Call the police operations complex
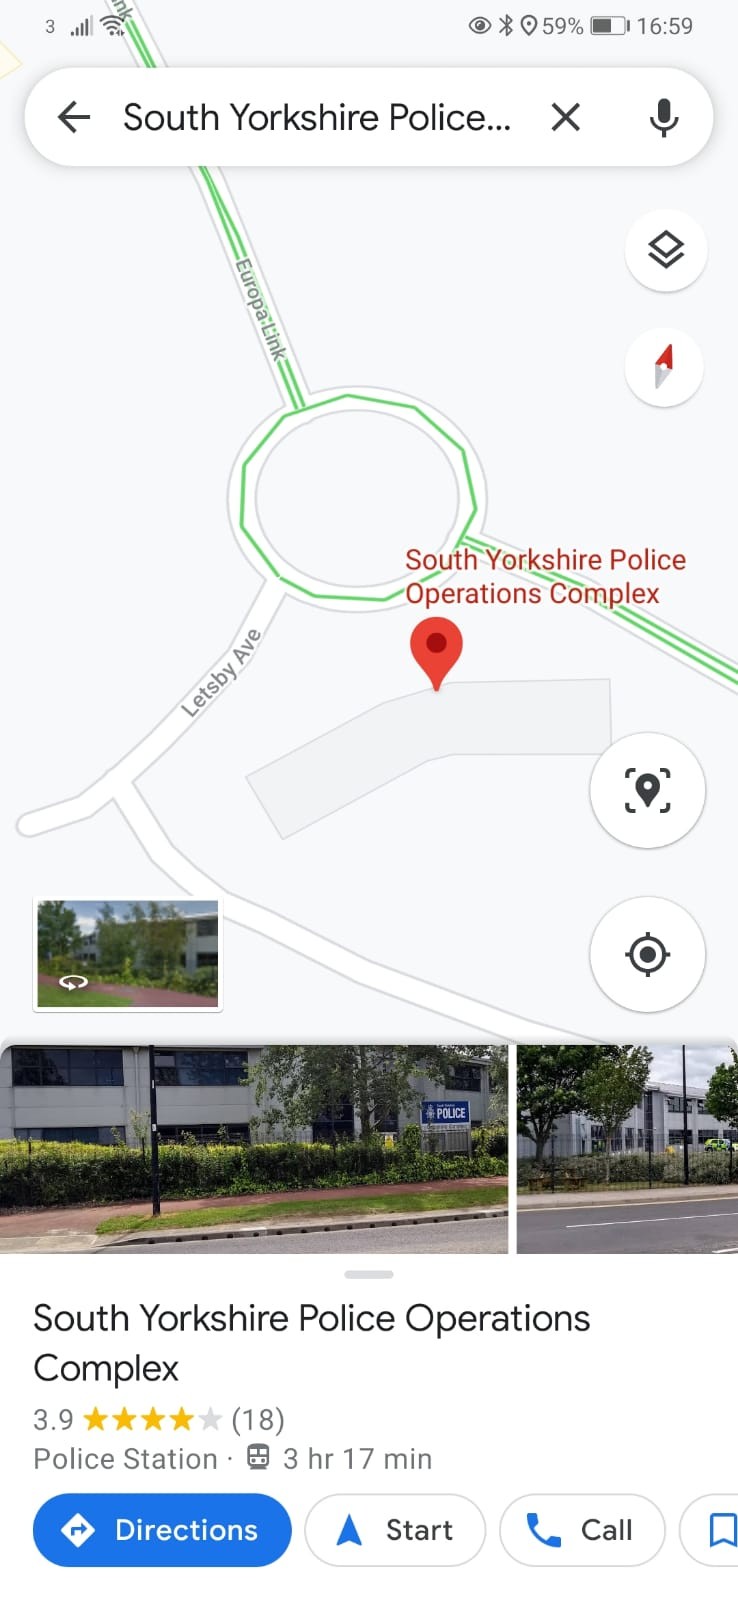This screenshot has width=738, height=1600. (582, 1530)
